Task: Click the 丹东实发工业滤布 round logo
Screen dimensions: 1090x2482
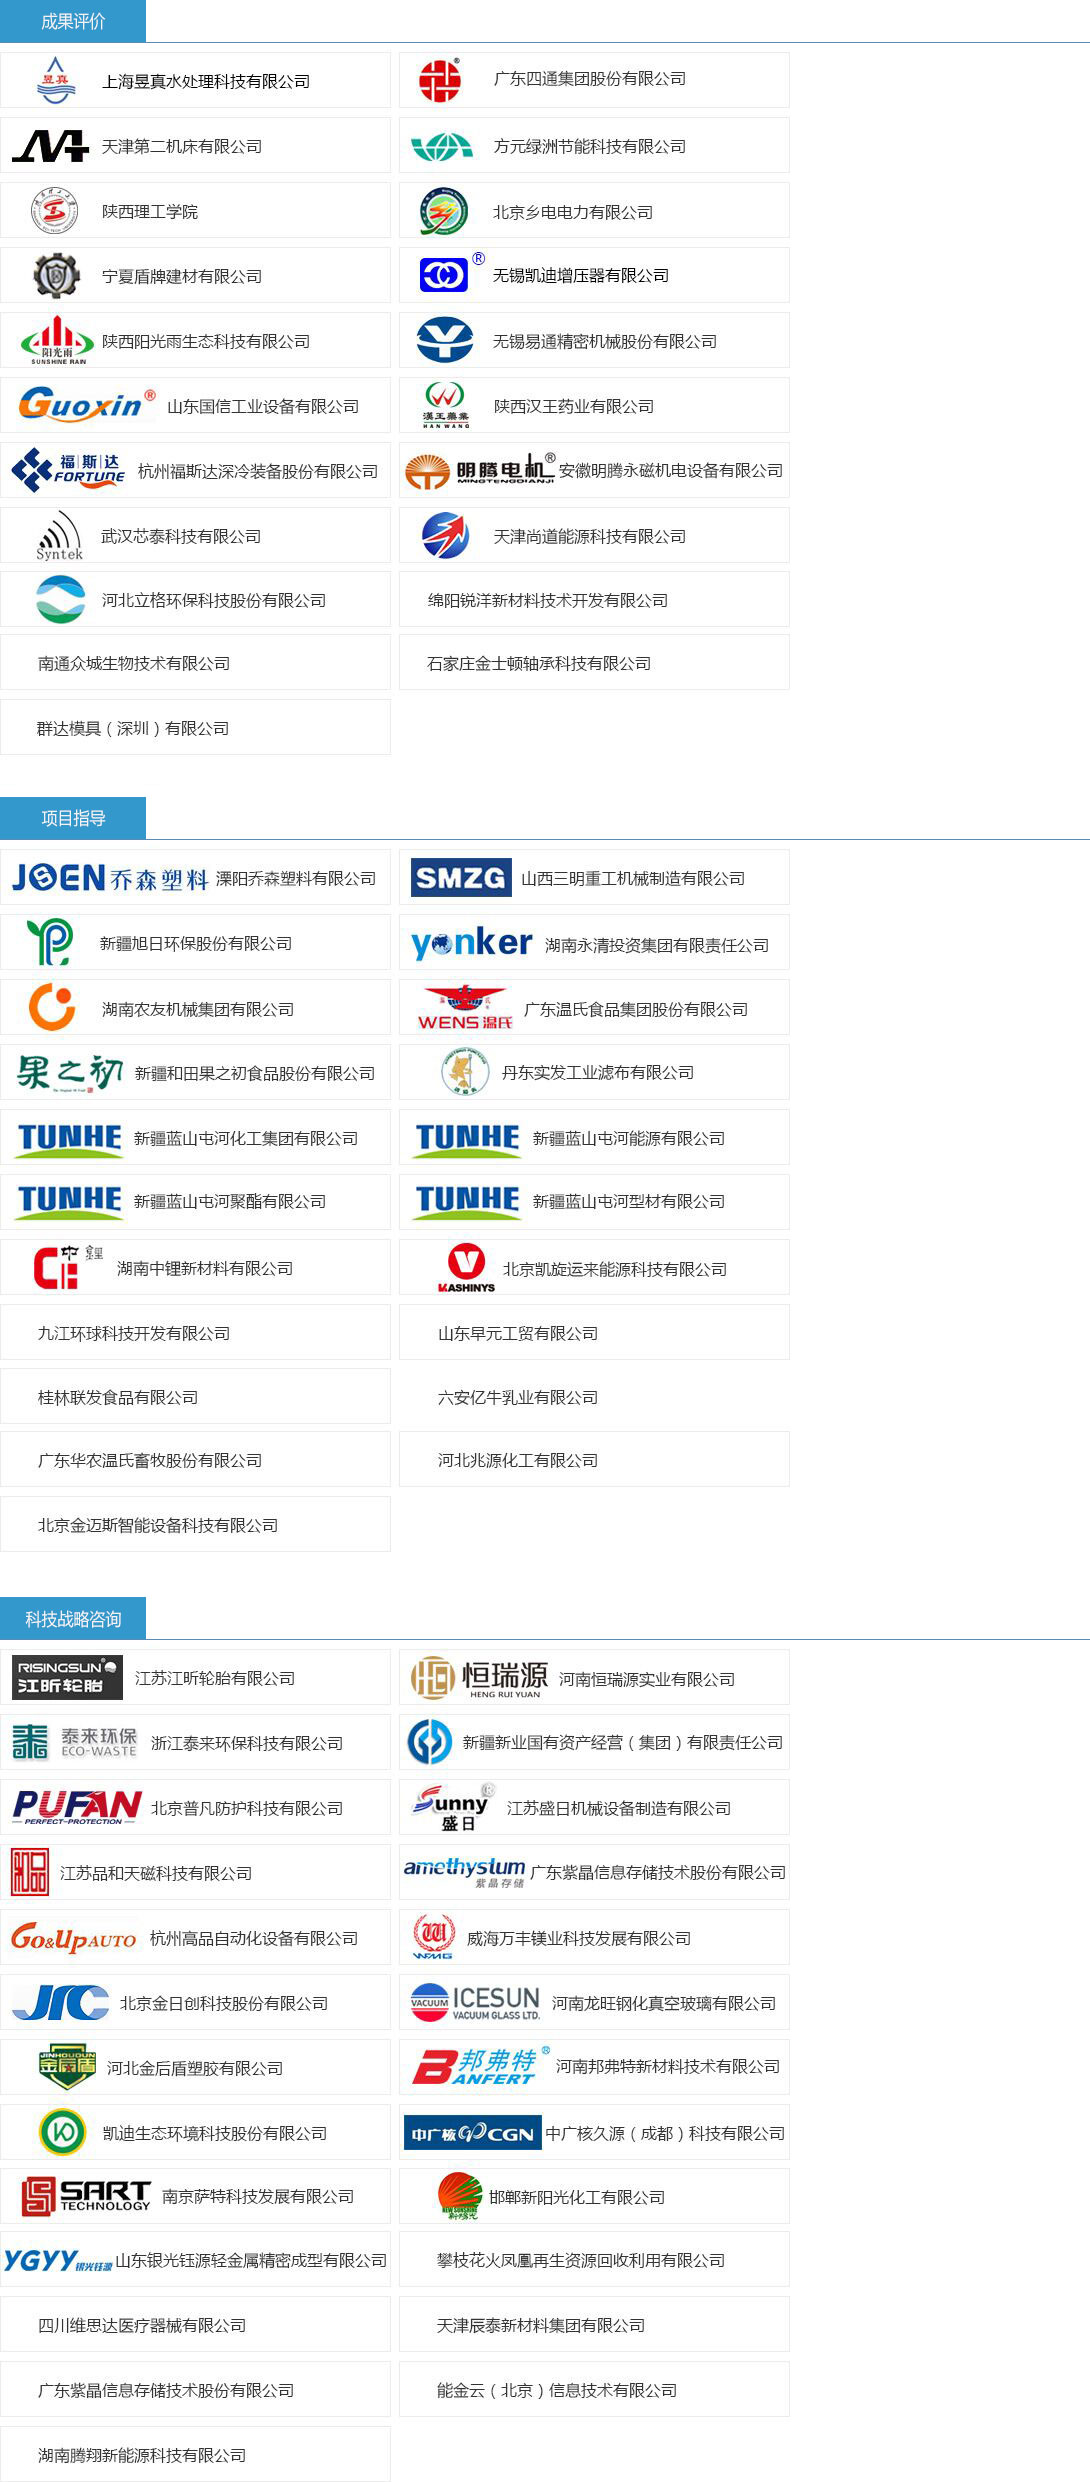Action: pos(465,1072)
